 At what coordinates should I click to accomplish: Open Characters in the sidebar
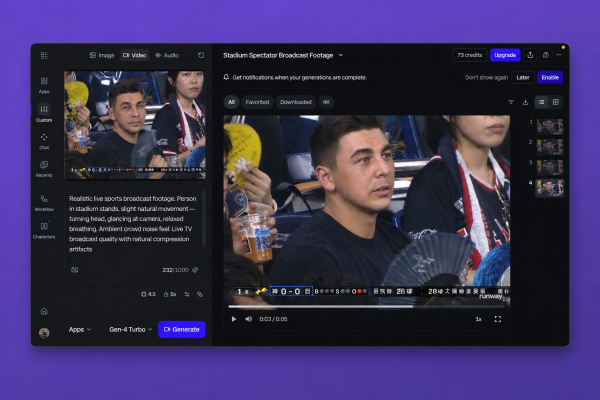coord(44,230)
